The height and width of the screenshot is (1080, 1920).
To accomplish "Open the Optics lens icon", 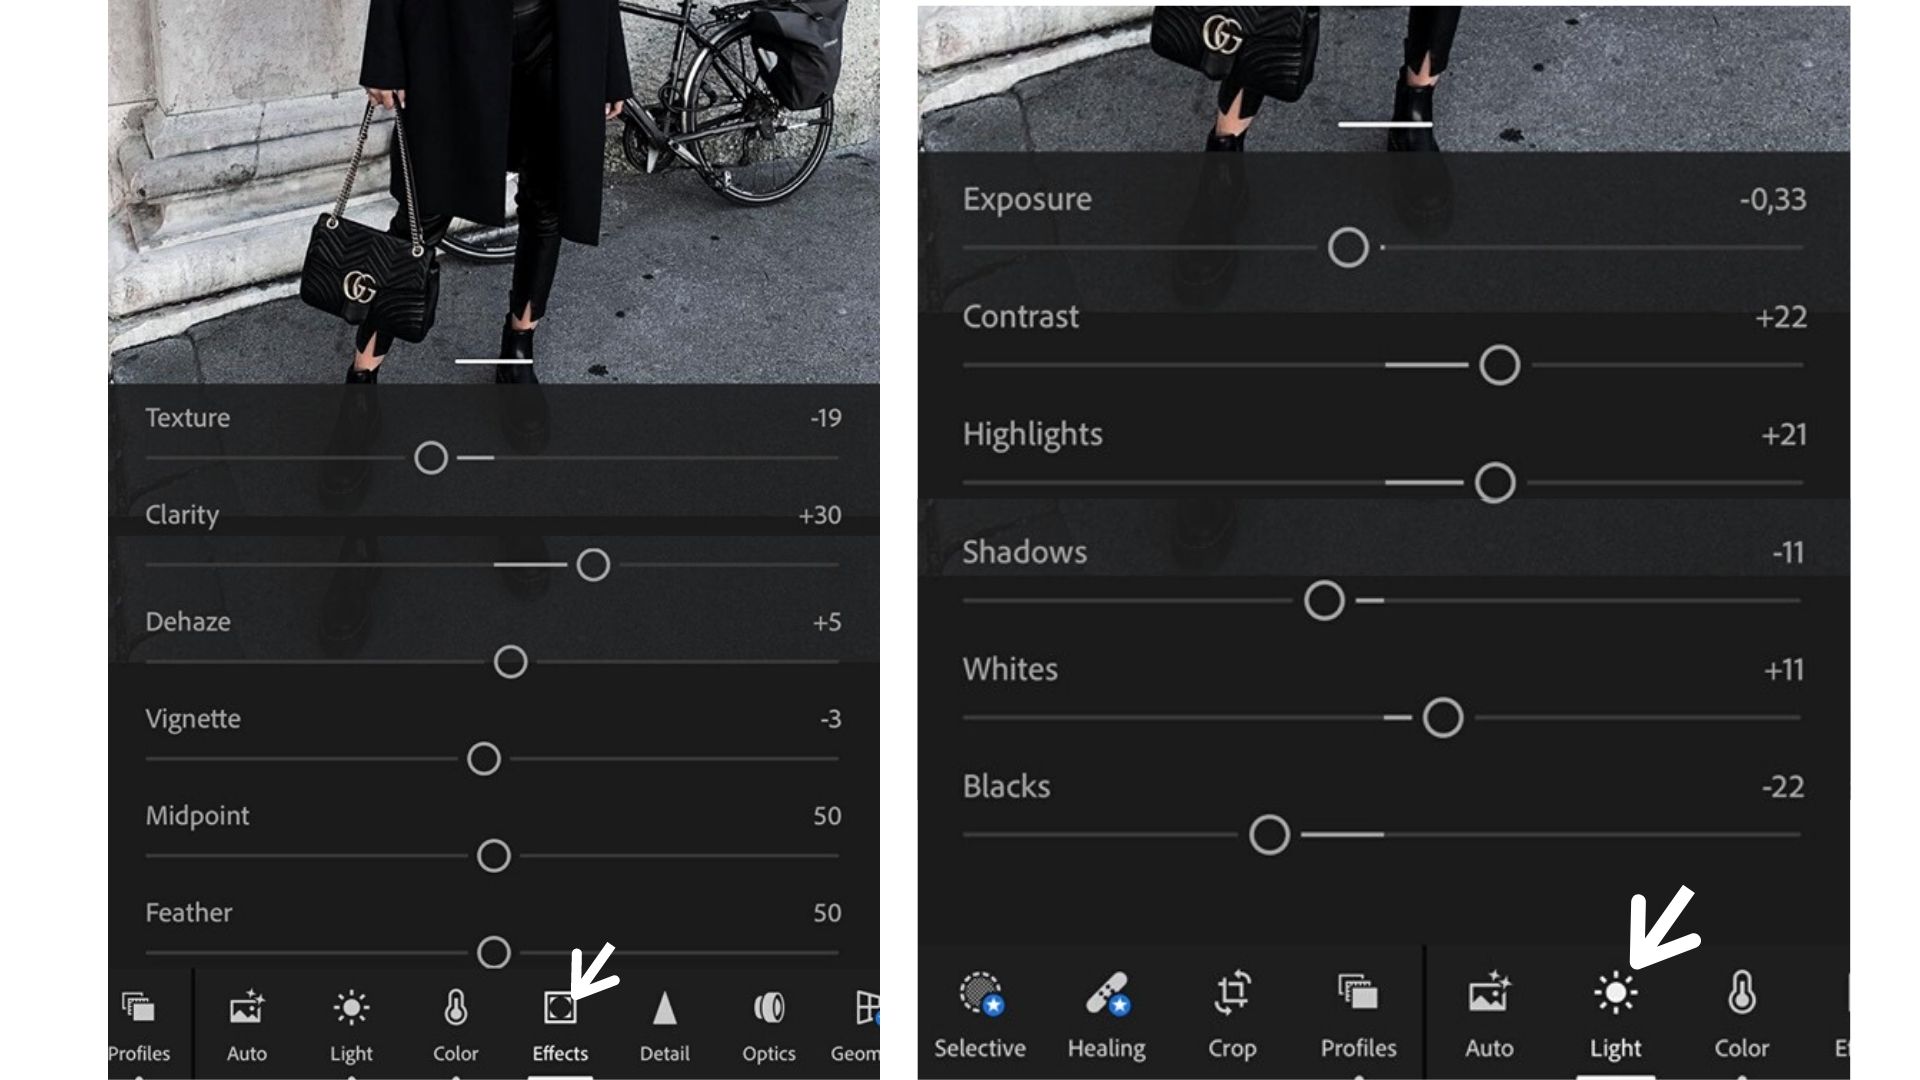I will [x=768, y=1008].
